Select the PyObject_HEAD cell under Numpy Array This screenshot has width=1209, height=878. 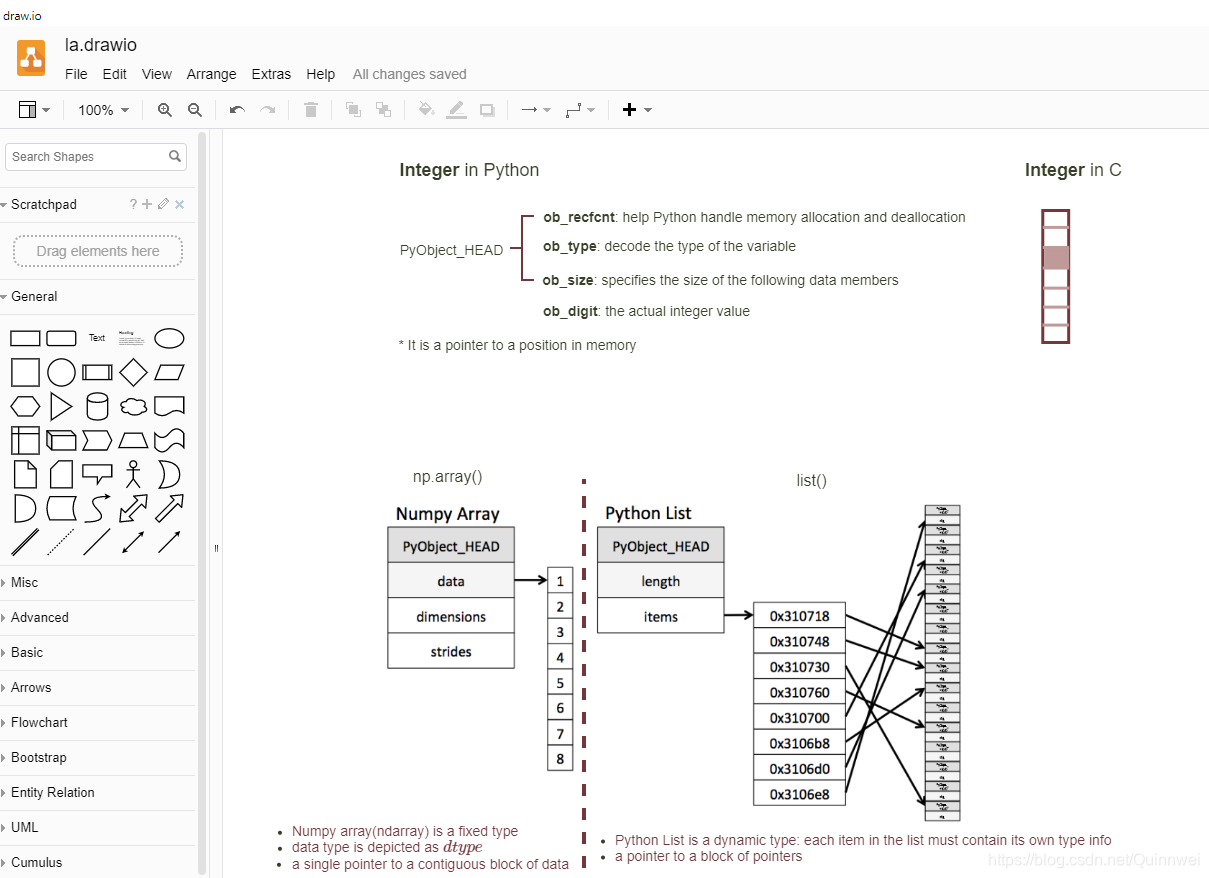coord(451,546)
